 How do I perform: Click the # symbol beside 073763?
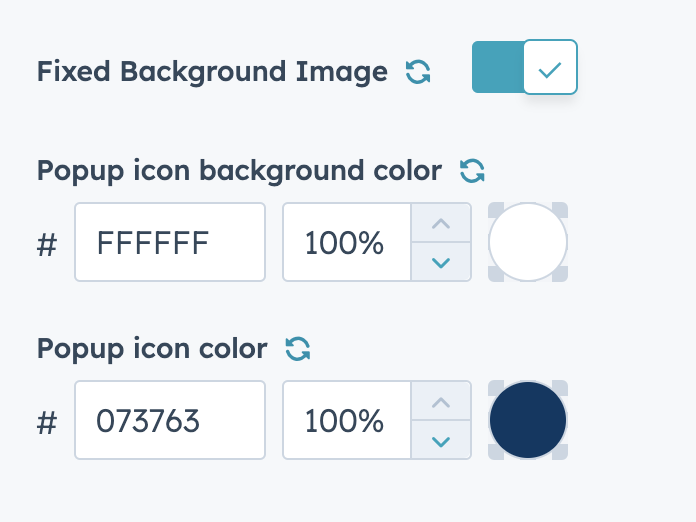(47, 422)
